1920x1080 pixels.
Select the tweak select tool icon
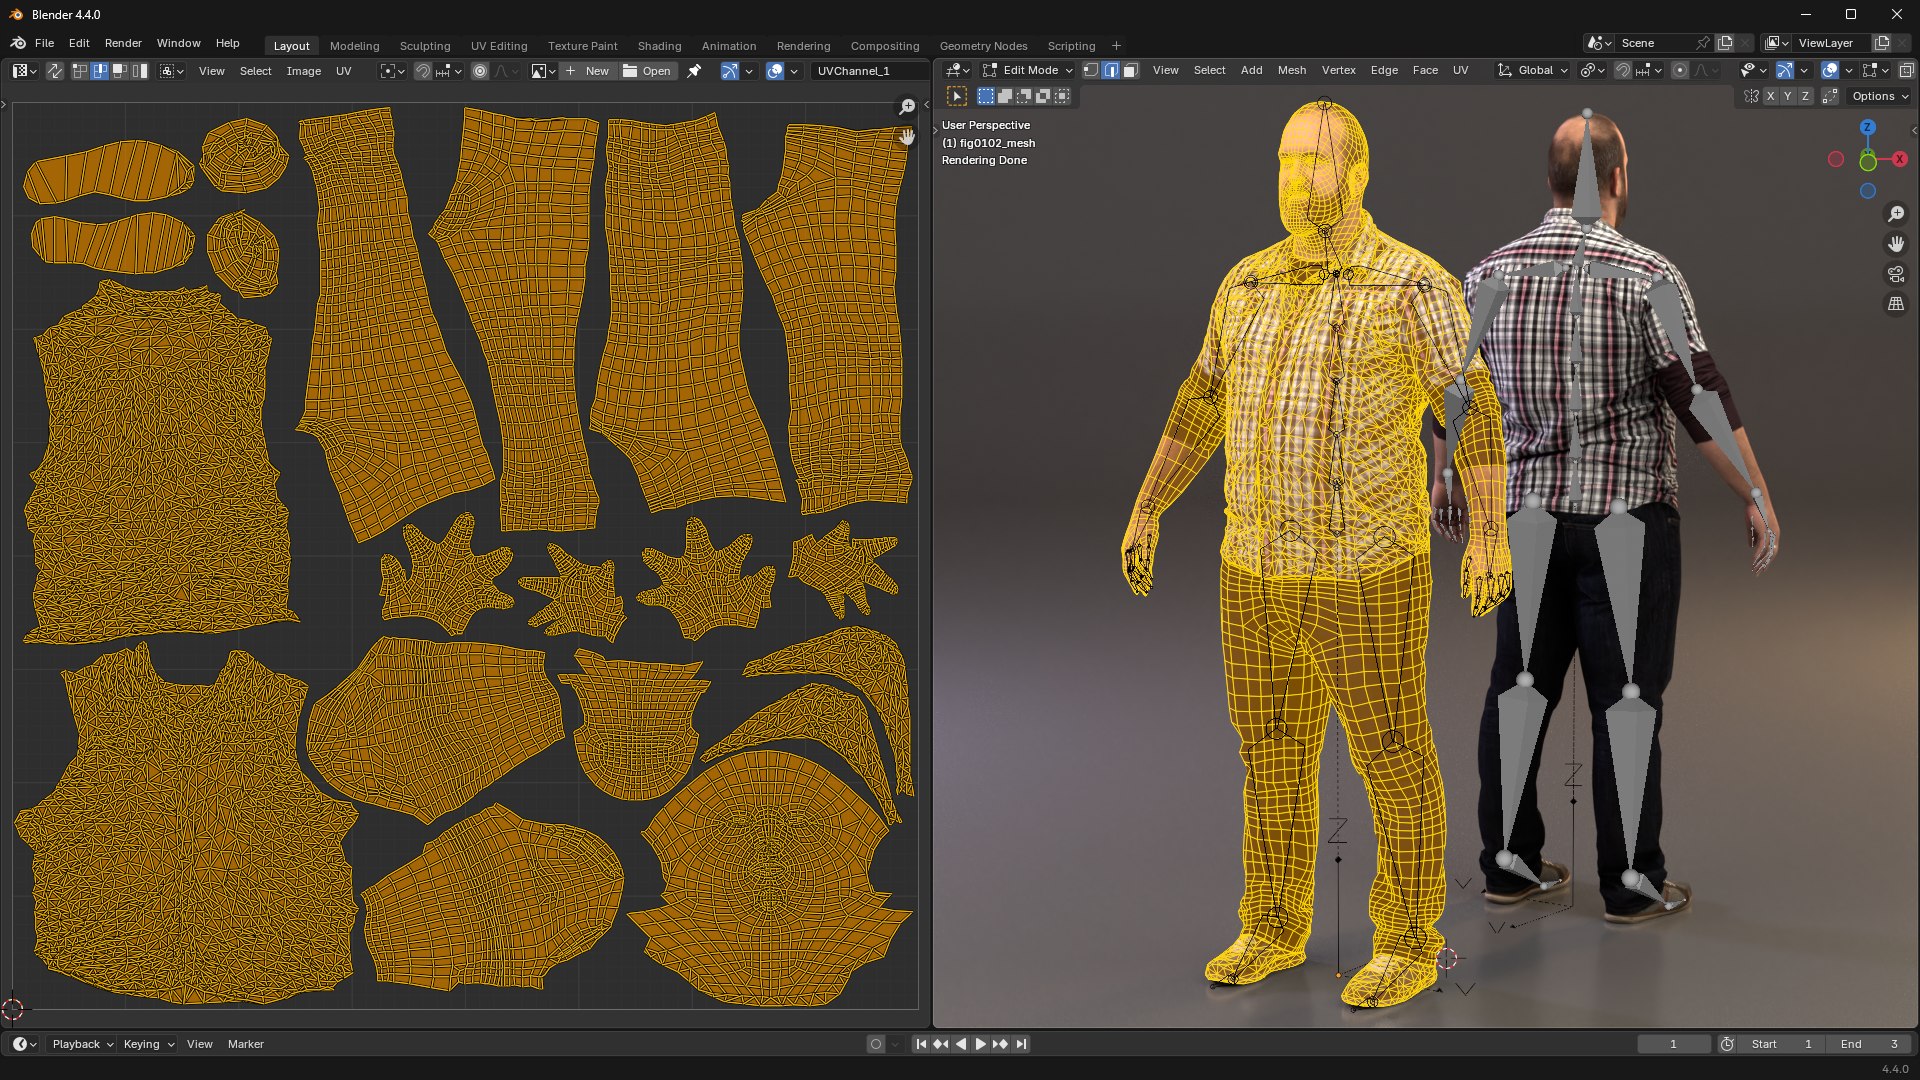coord(957,96)
